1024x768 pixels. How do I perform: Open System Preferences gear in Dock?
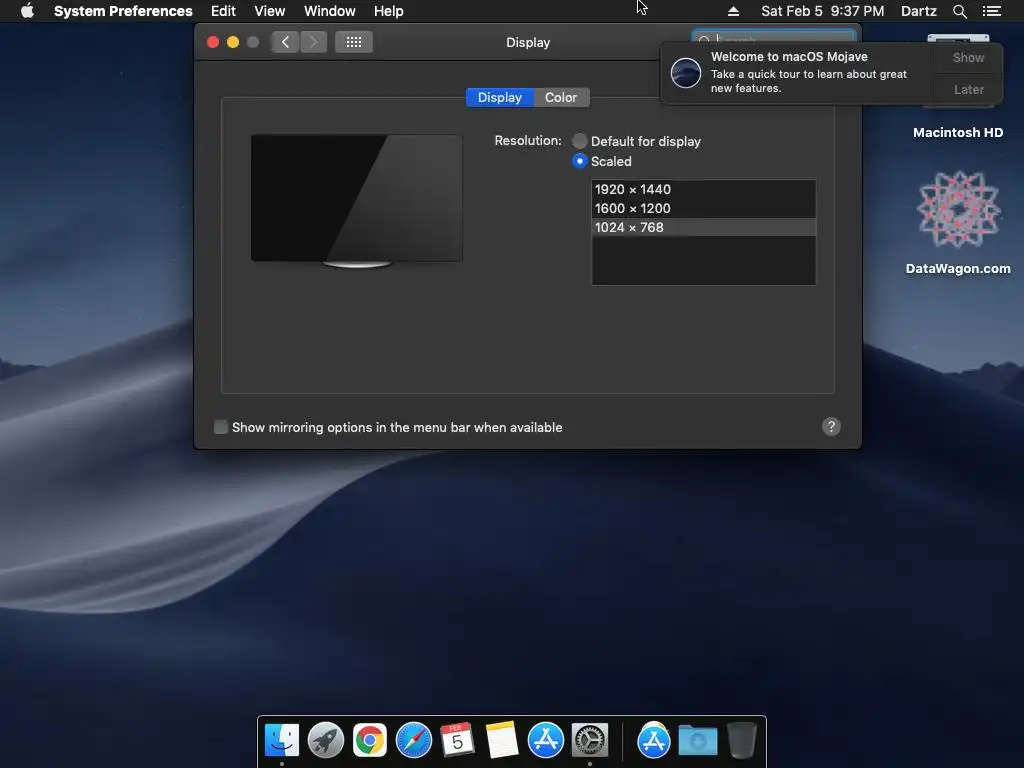point(590,741)
